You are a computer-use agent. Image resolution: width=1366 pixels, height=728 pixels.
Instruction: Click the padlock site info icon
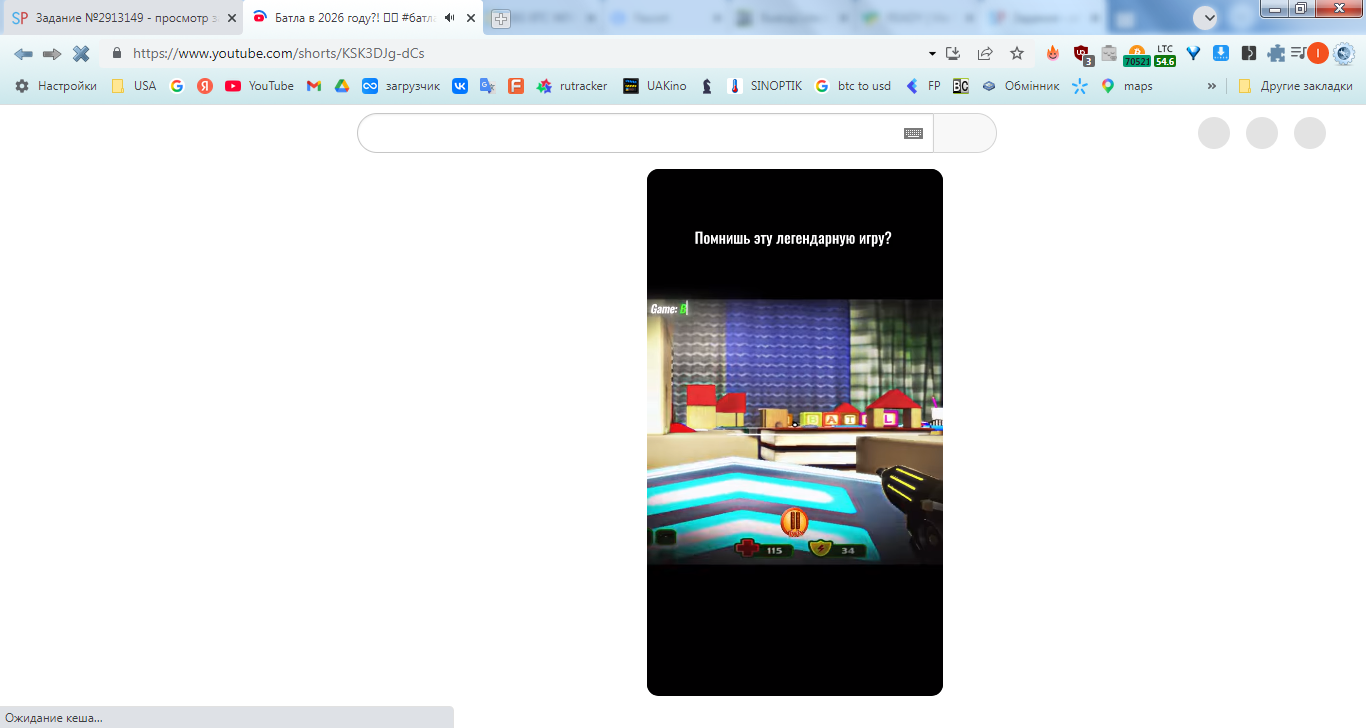click(117, 53)
